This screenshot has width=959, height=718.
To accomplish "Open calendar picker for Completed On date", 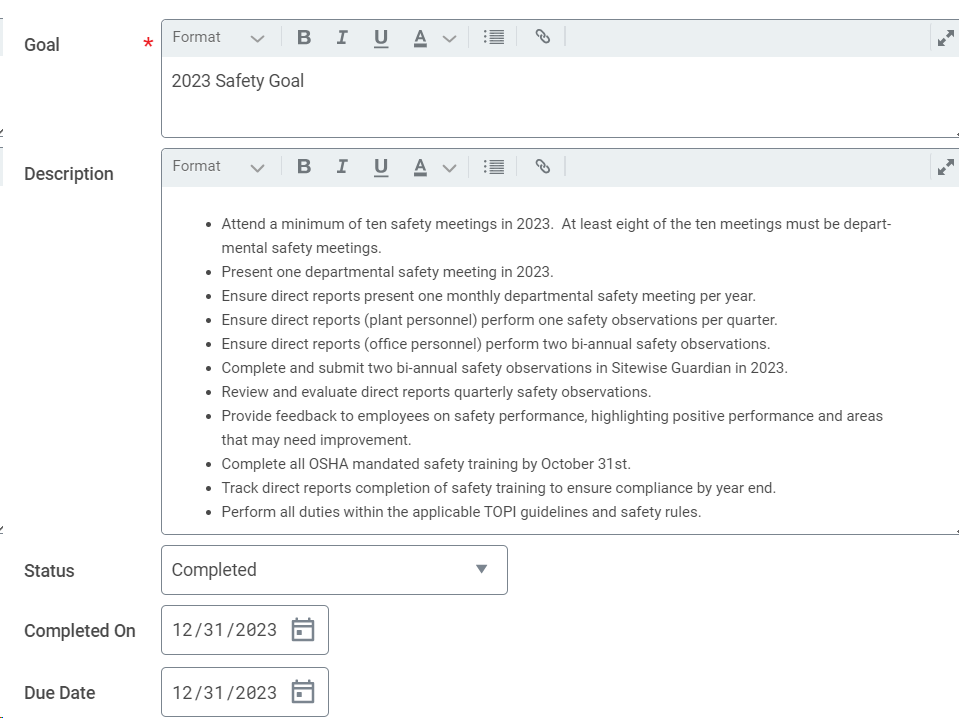I will coord(303,630).
